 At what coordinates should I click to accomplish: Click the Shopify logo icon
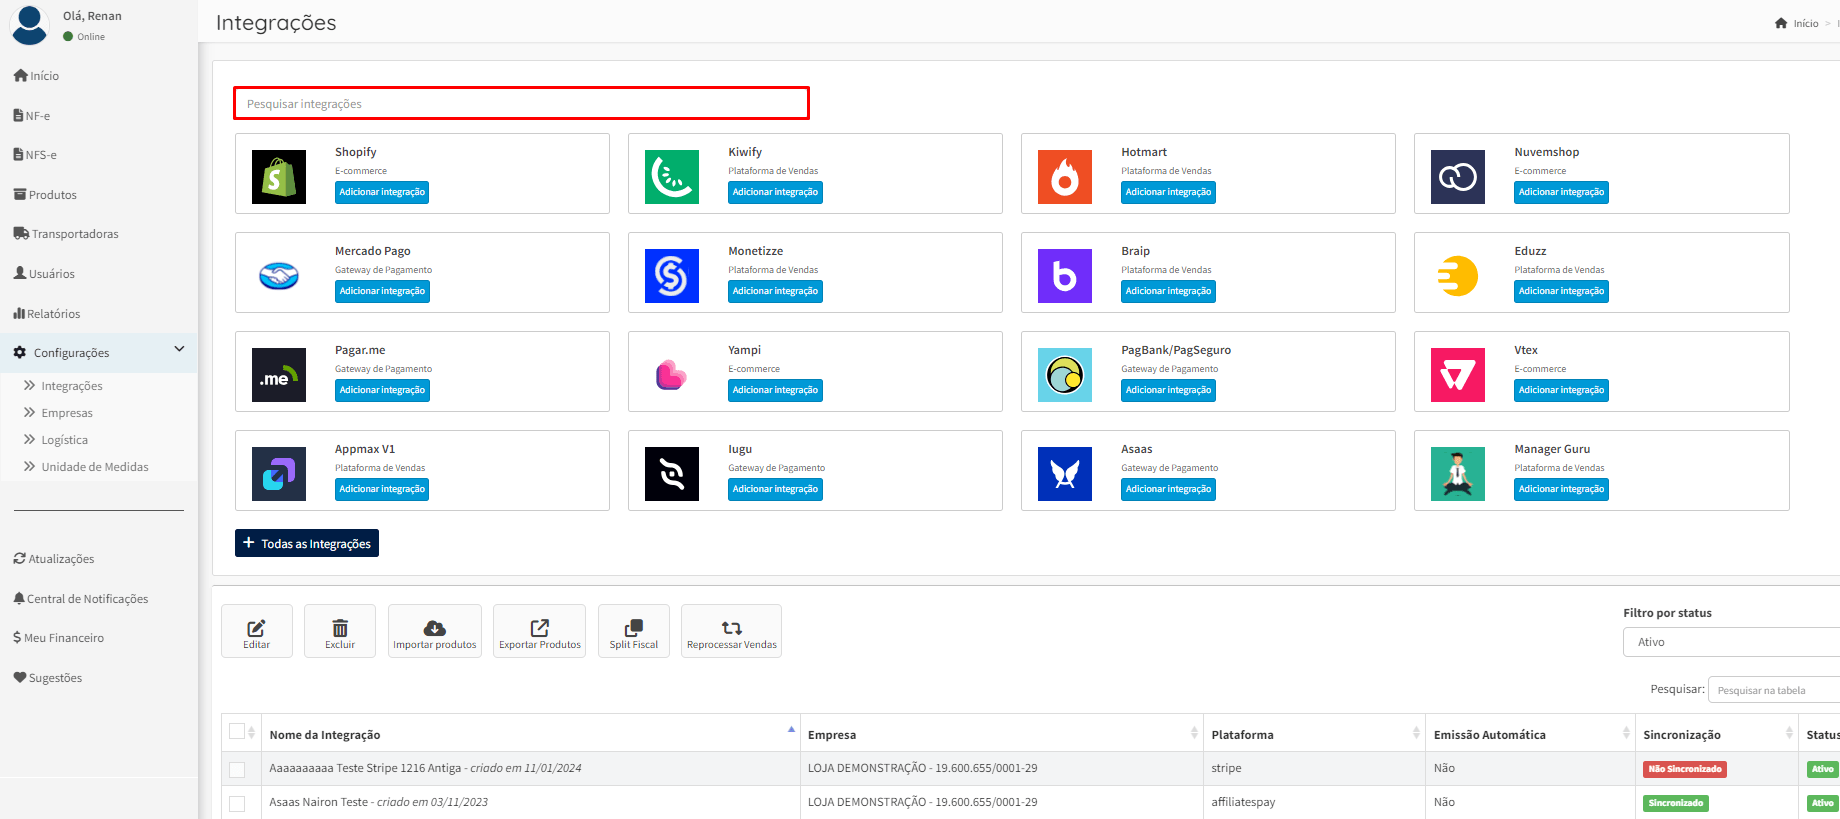click(x=279, y=177)
